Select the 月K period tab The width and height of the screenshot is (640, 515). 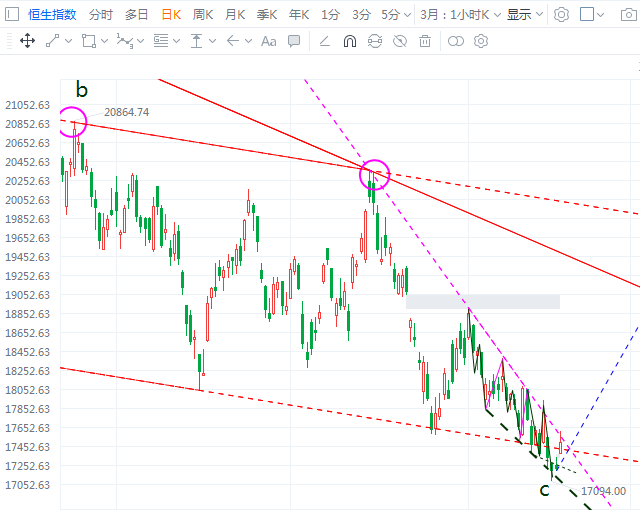point(235,15)
